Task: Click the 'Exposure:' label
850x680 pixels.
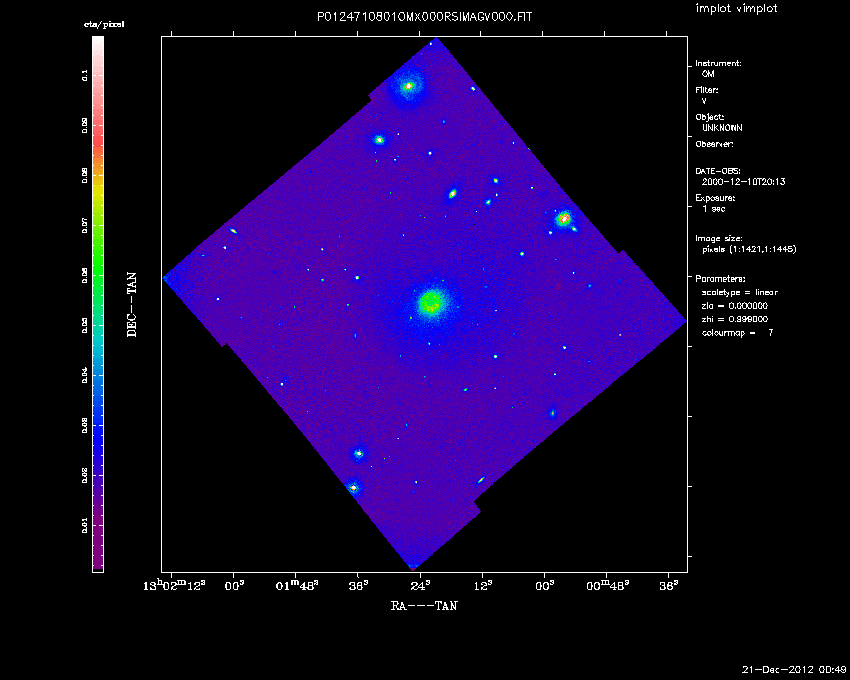Action: (x=715, y=198)
